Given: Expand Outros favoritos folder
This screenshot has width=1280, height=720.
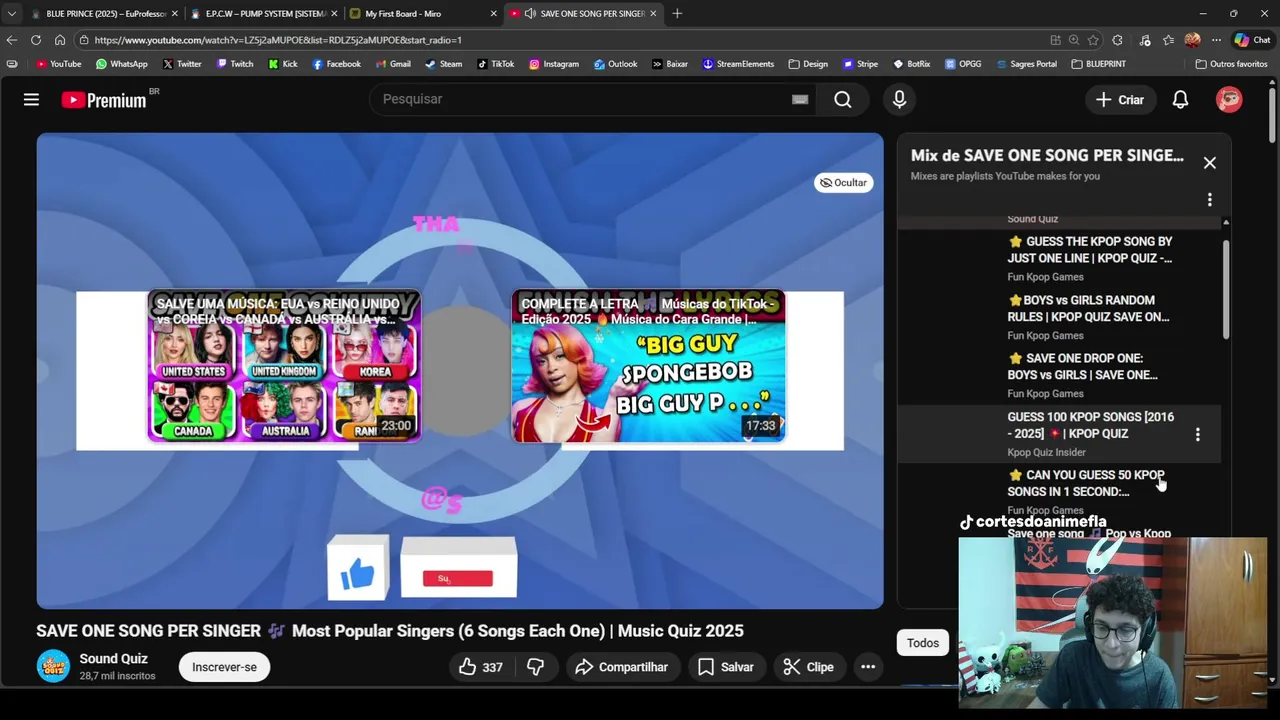Looking at the screenshot, I should pos(1231,64).
